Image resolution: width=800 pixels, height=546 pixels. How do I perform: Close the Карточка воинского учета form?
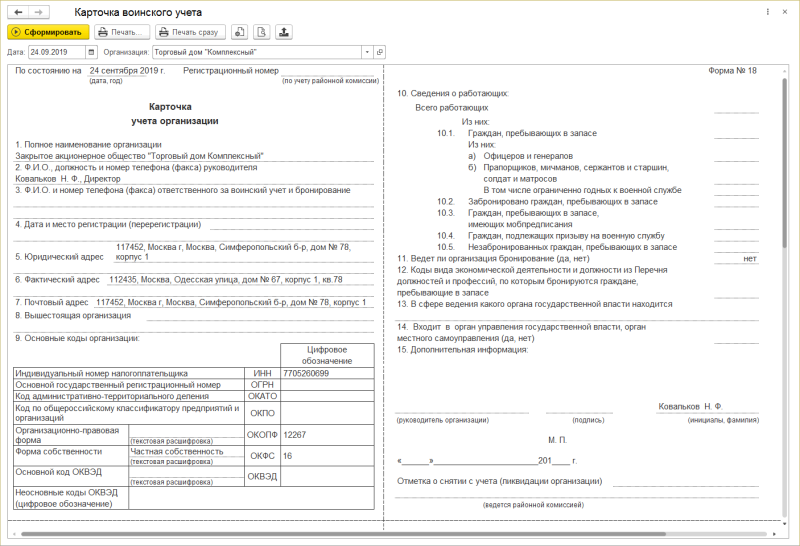pos(785,12)
